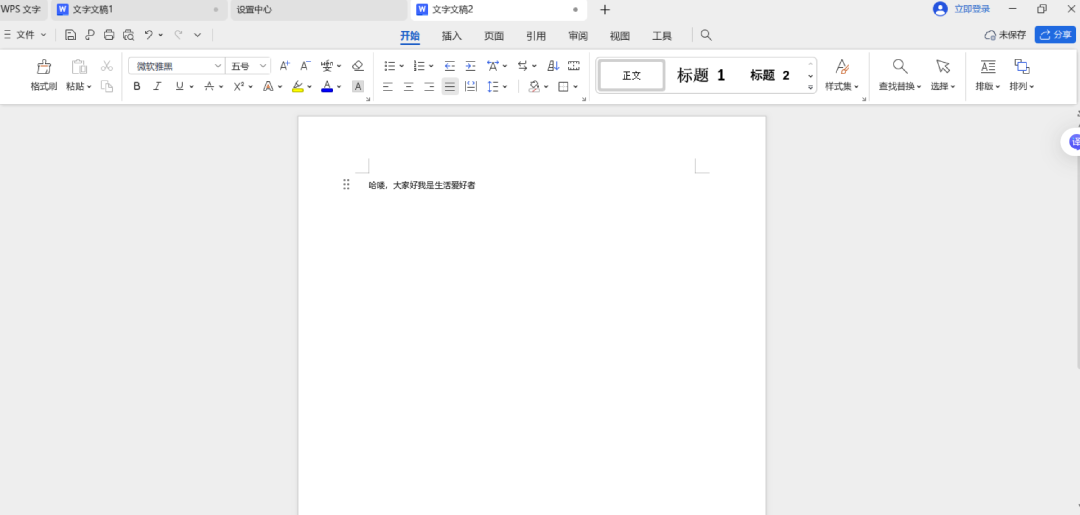Apply distributed alignment

471,87
